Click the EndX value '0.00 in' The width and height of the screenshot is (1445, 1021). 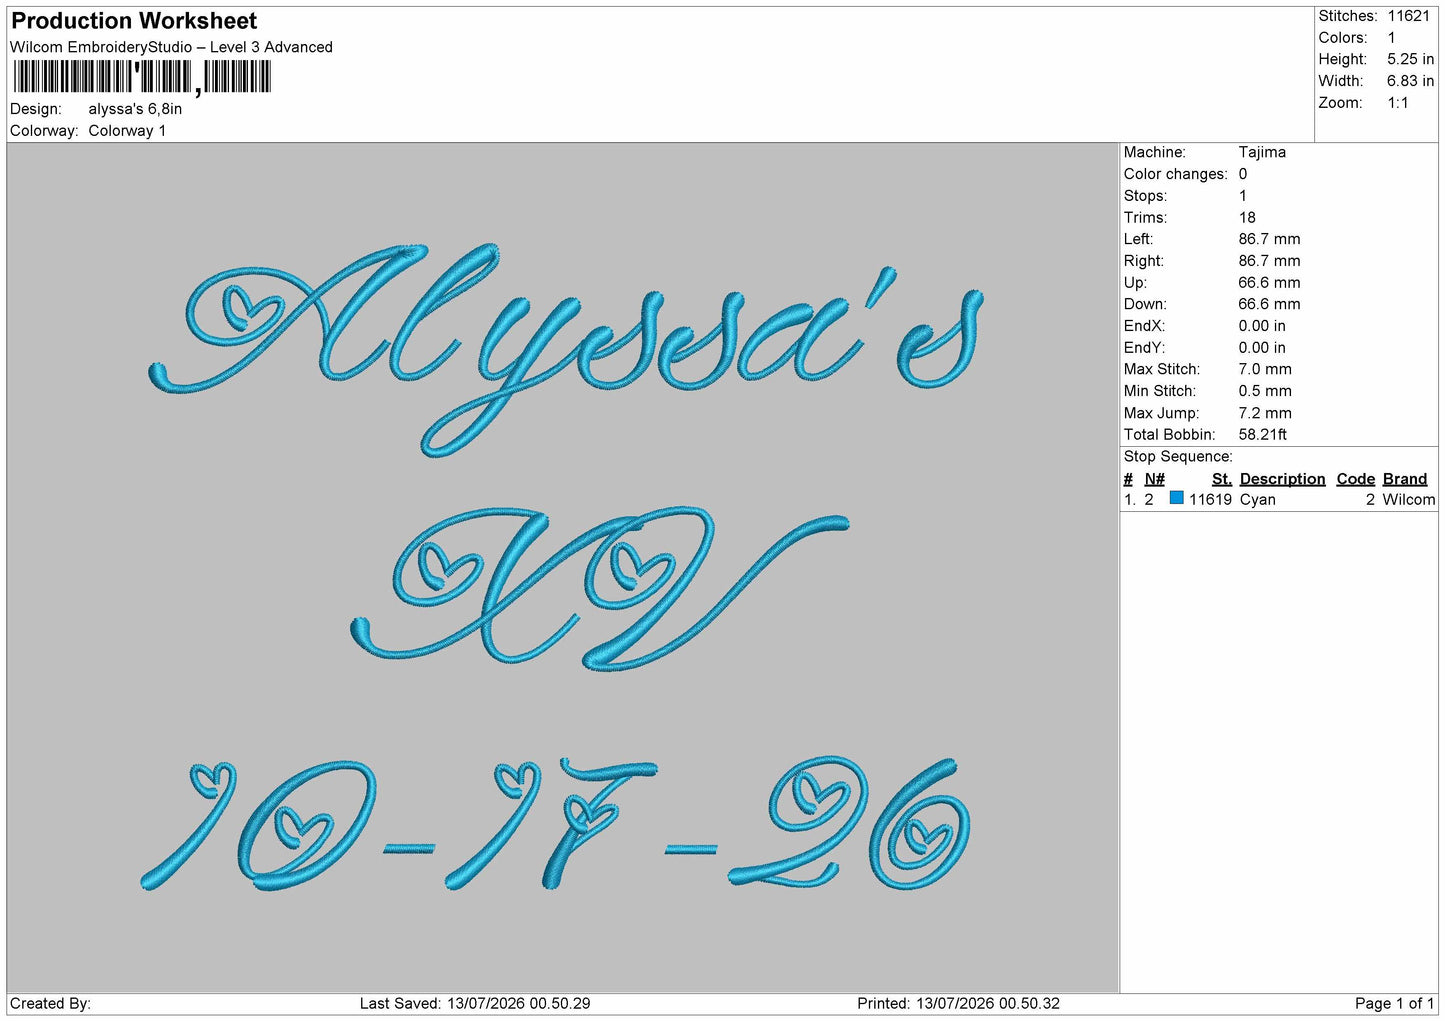click(x=1262, y=326)
